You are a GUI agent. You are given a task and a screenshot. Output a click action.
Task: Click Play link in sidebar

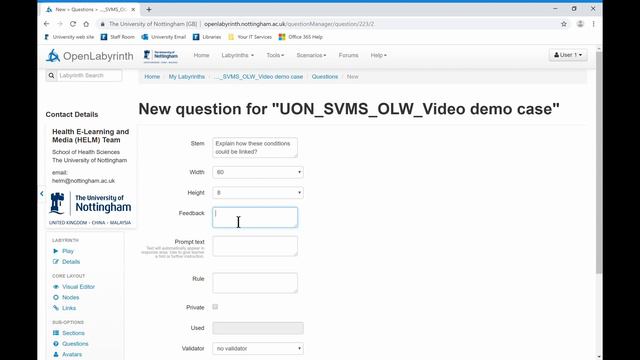point(68,251)
